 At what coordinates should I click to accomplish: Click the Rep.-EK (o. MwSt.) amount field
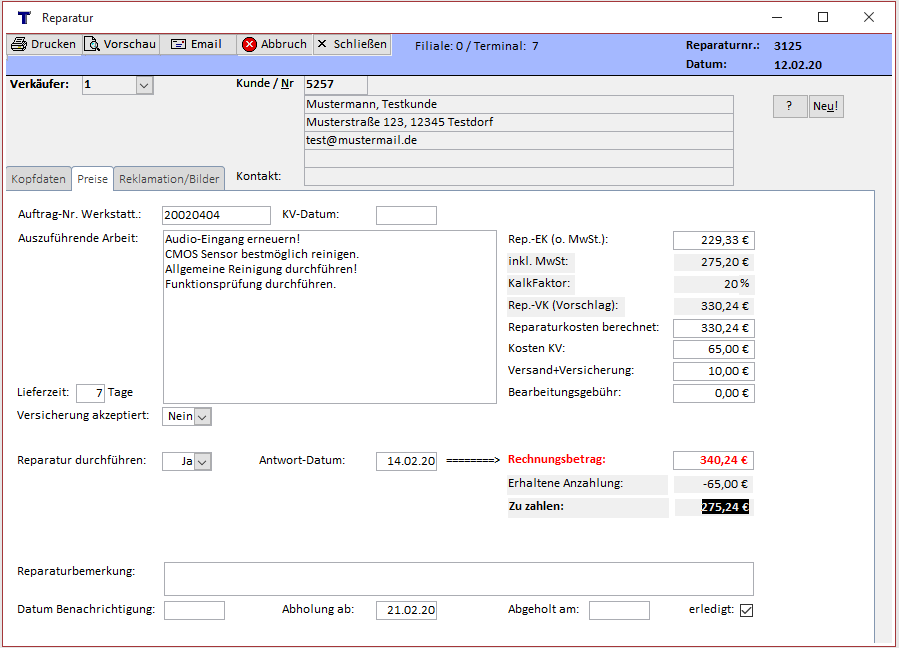click(714, 240)
